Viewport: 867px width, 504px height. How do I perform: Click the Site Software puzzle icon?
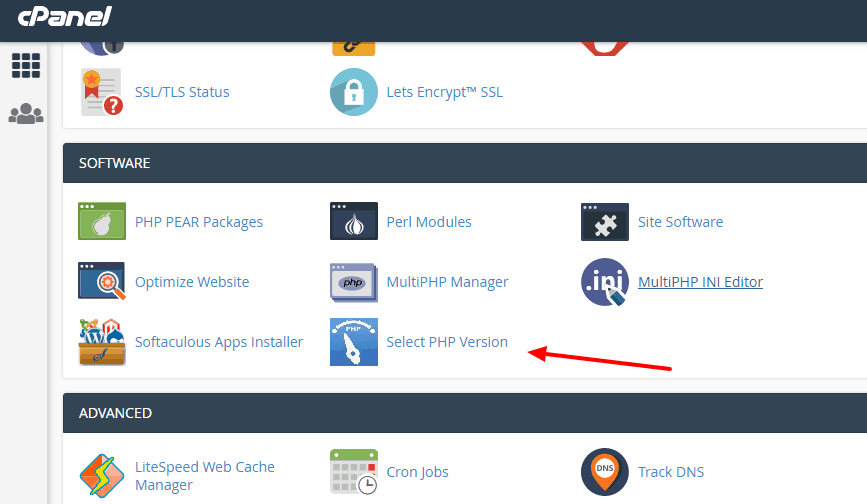(x=605, y=222)
